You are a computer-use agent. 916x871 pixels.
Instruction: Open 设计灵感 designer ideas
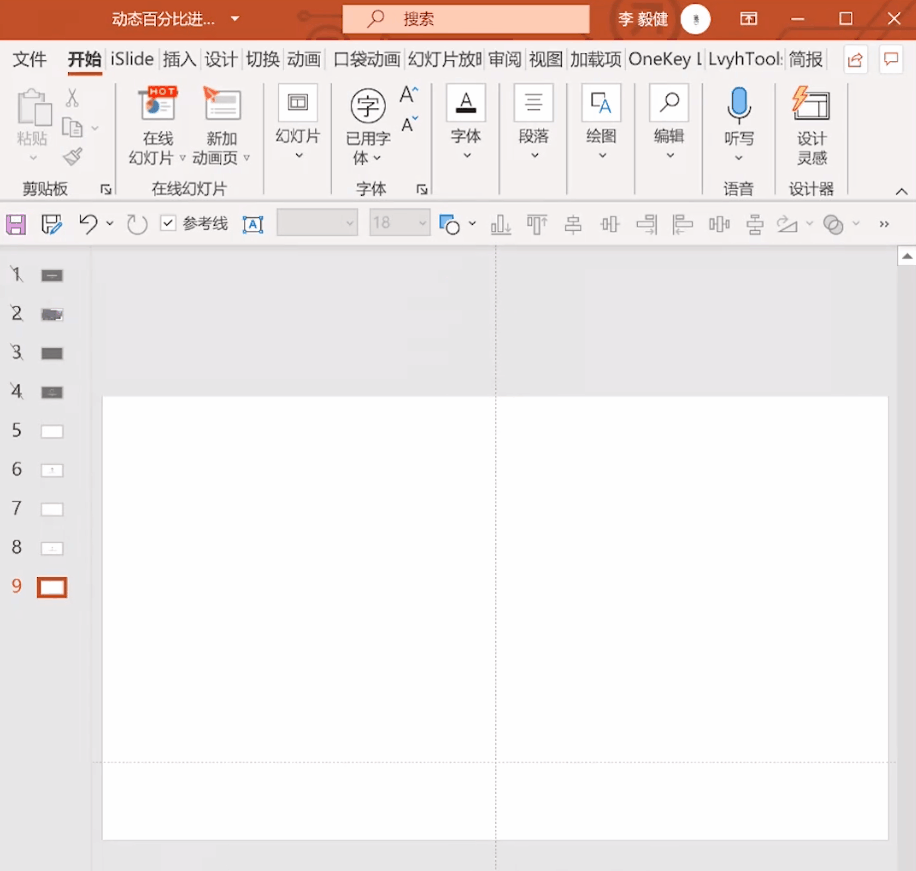811,126
